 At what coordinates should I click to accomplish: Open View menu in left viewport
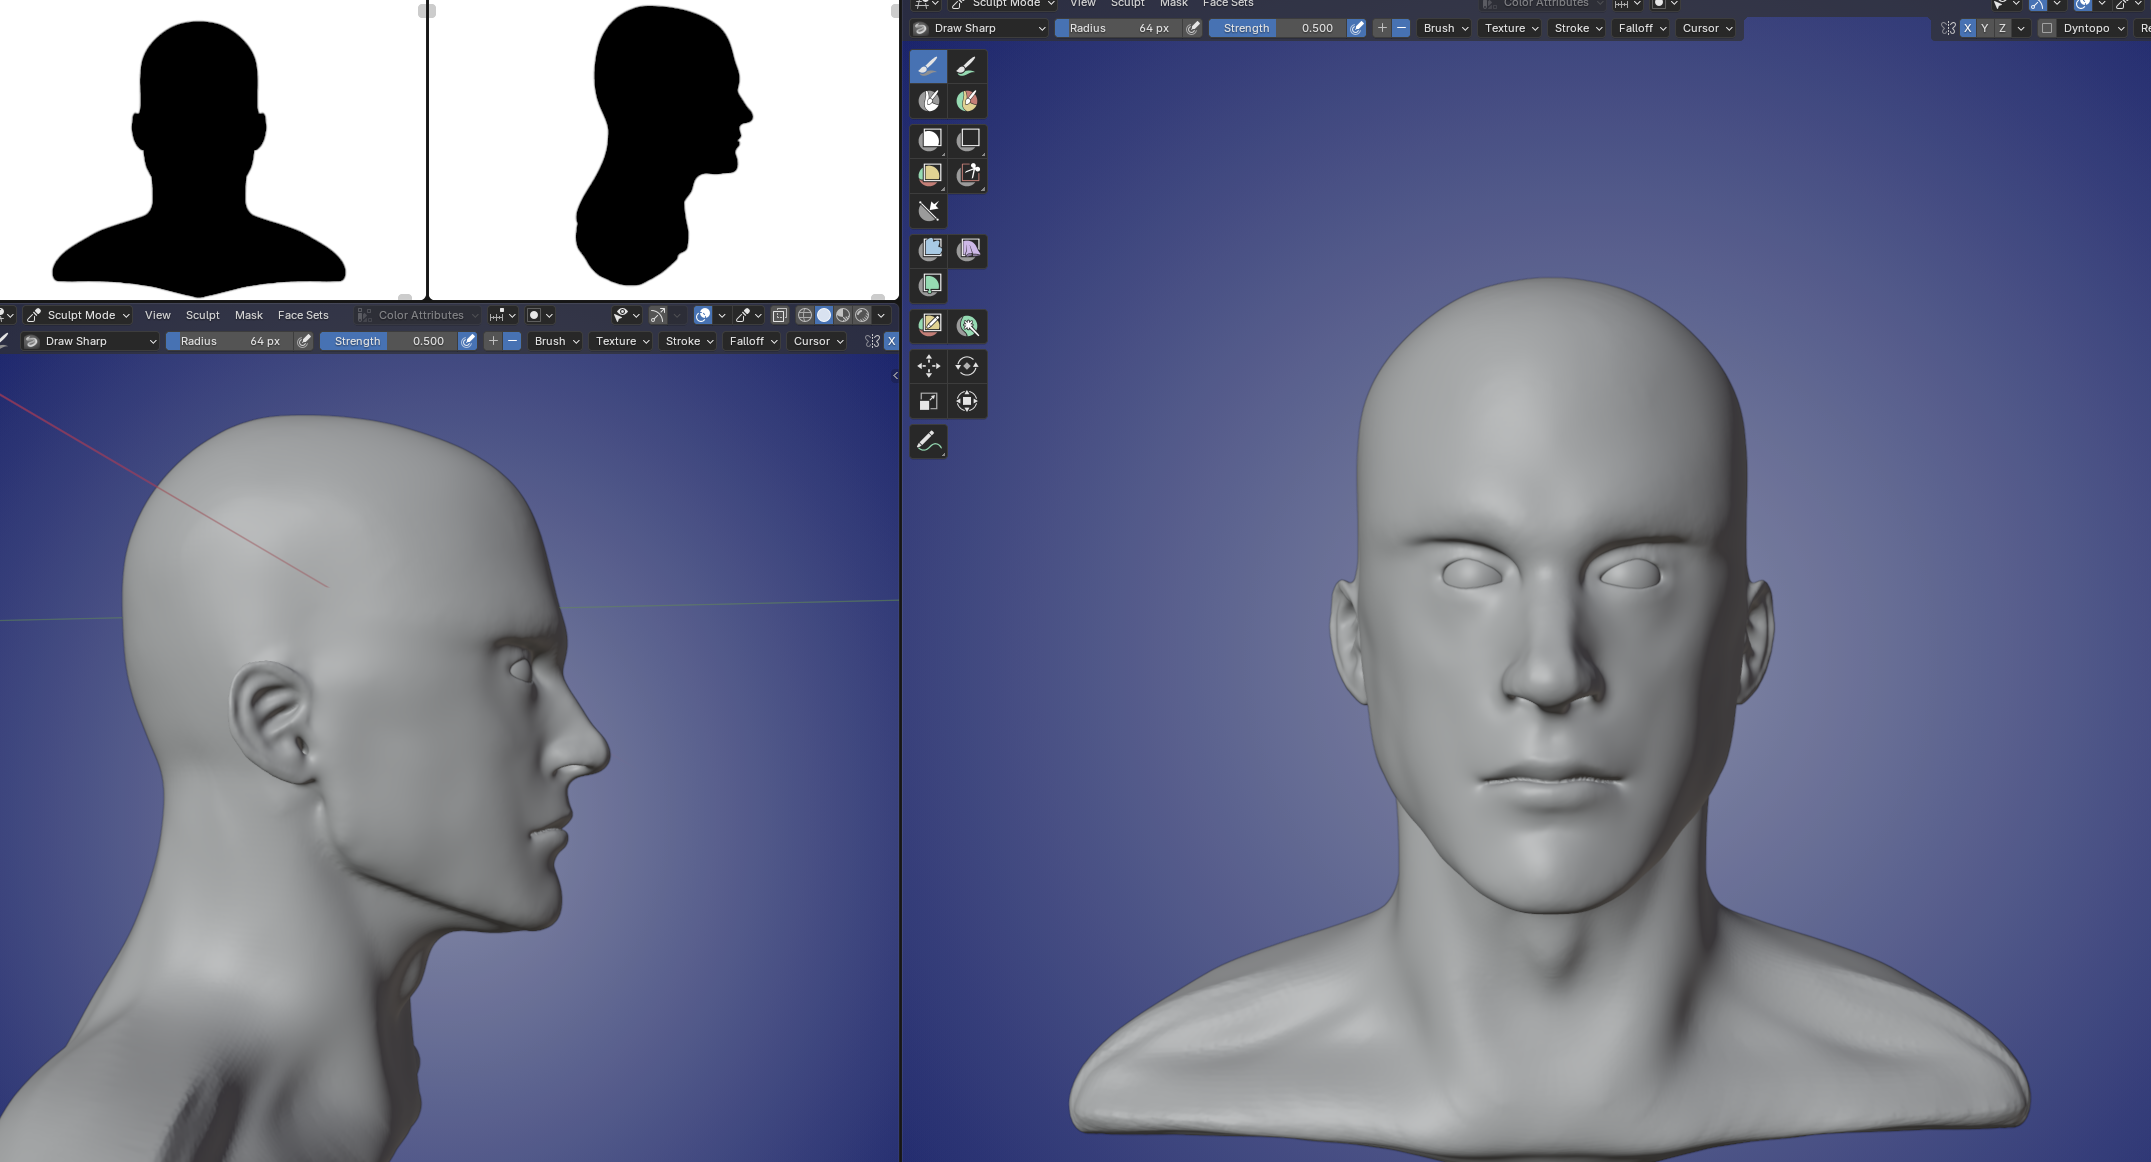pos(157,315)
